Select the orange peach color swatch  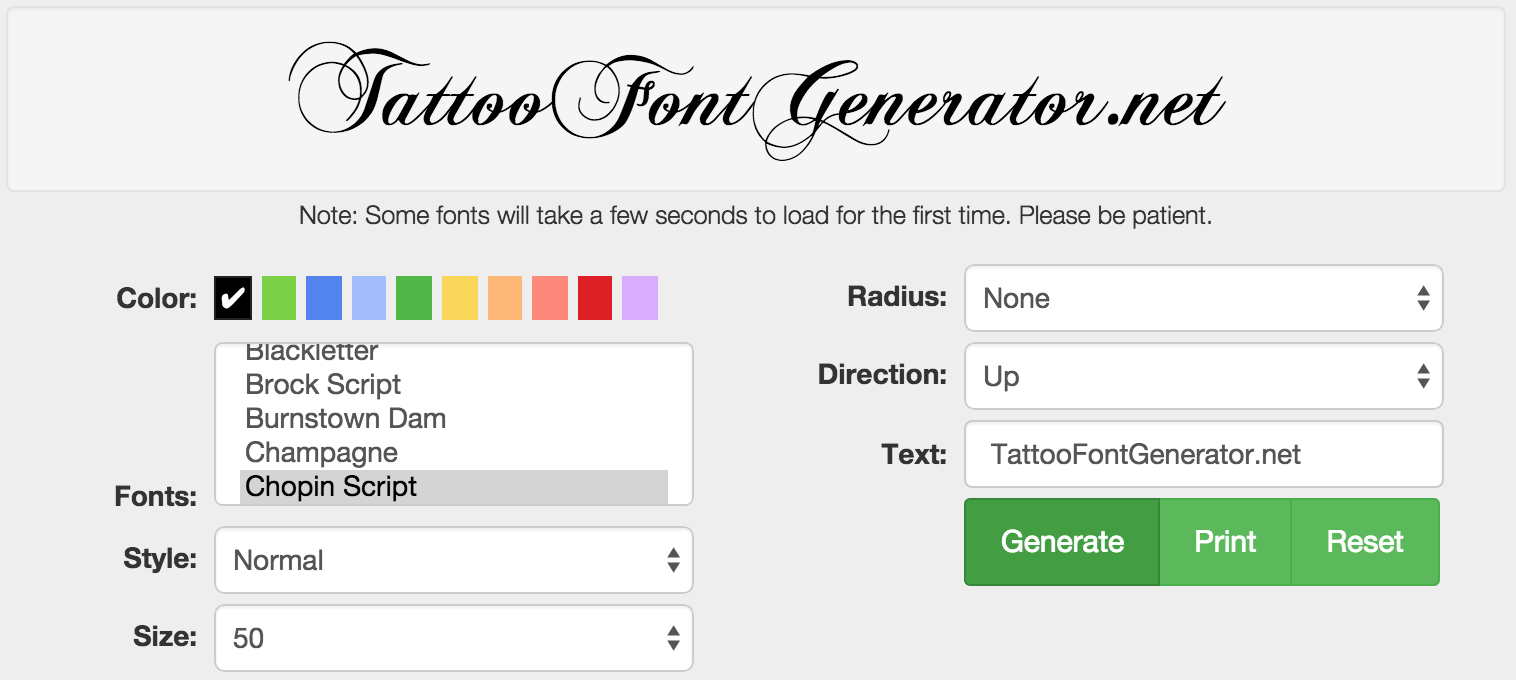(505, 298)
